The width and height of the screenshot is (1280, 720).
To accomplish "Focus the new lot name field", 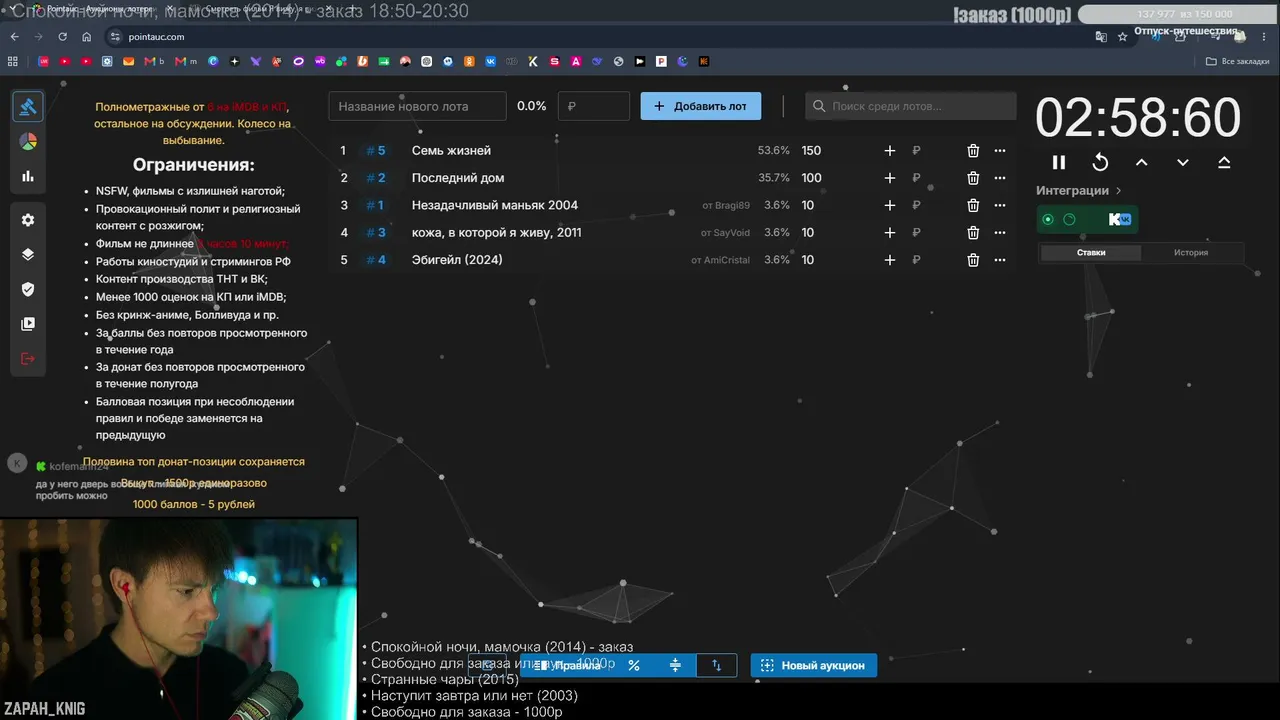I will pos(418,106).
